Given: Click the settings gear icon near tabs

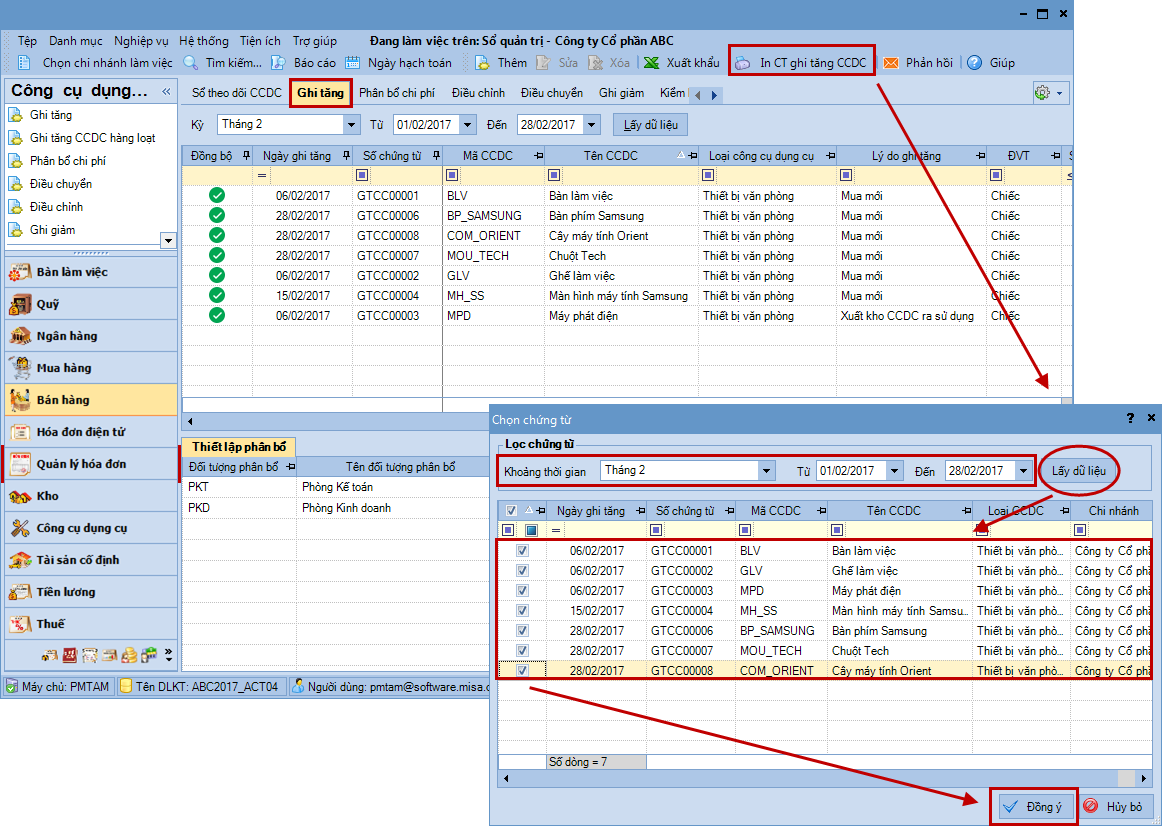Looking at the screenshot, I should click(1042, 93).
